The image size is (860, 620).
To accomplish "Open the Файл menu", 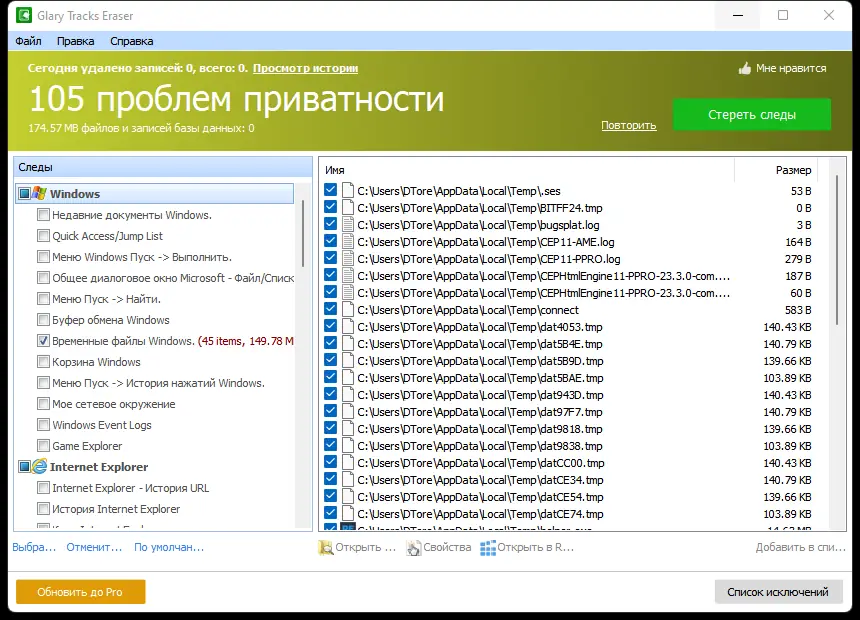I will coord(28,41).
